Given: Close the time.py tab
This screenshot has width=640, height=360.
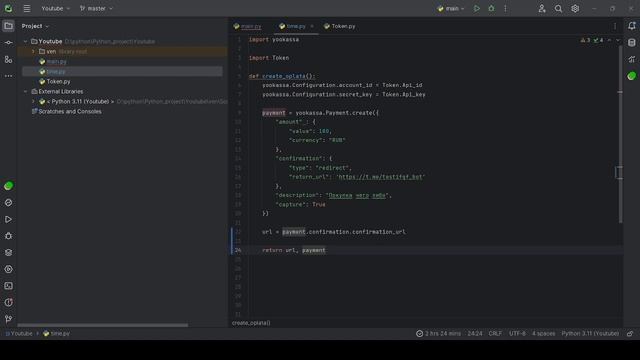Looking at the screenshot, I should (x=312, y=26).
